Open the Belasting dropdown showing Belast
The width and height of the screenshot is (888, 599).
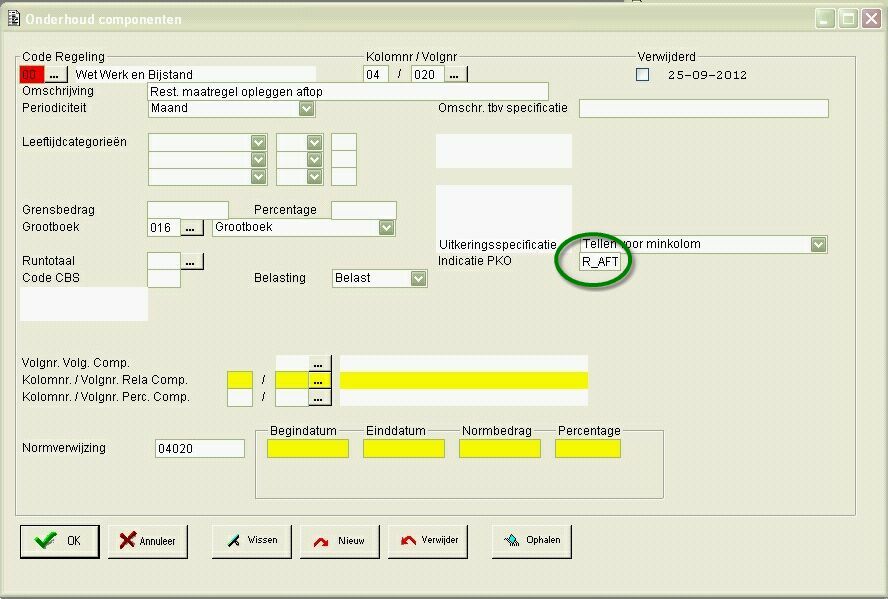[x=419, y=279]
